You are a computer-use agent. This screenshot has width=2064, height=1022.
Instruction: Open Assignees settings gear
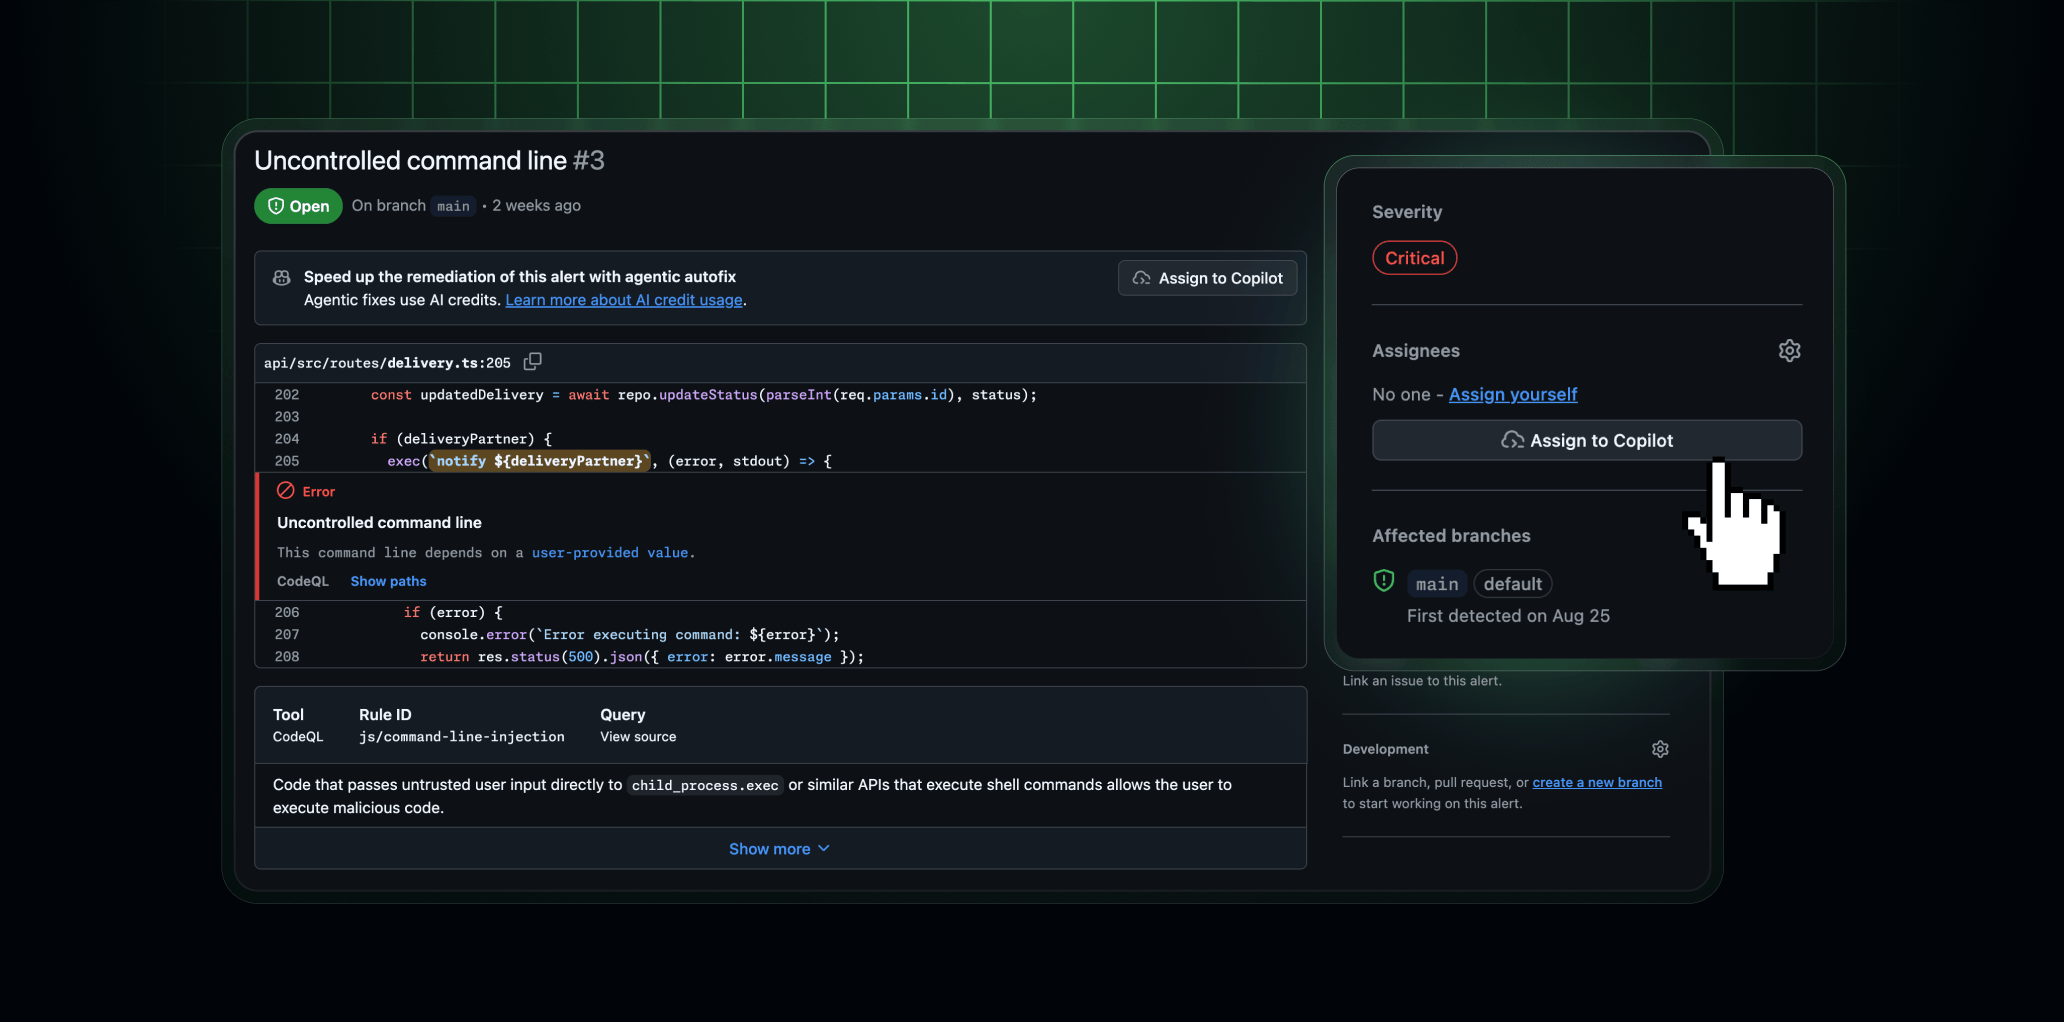(x=1789, y=351)
